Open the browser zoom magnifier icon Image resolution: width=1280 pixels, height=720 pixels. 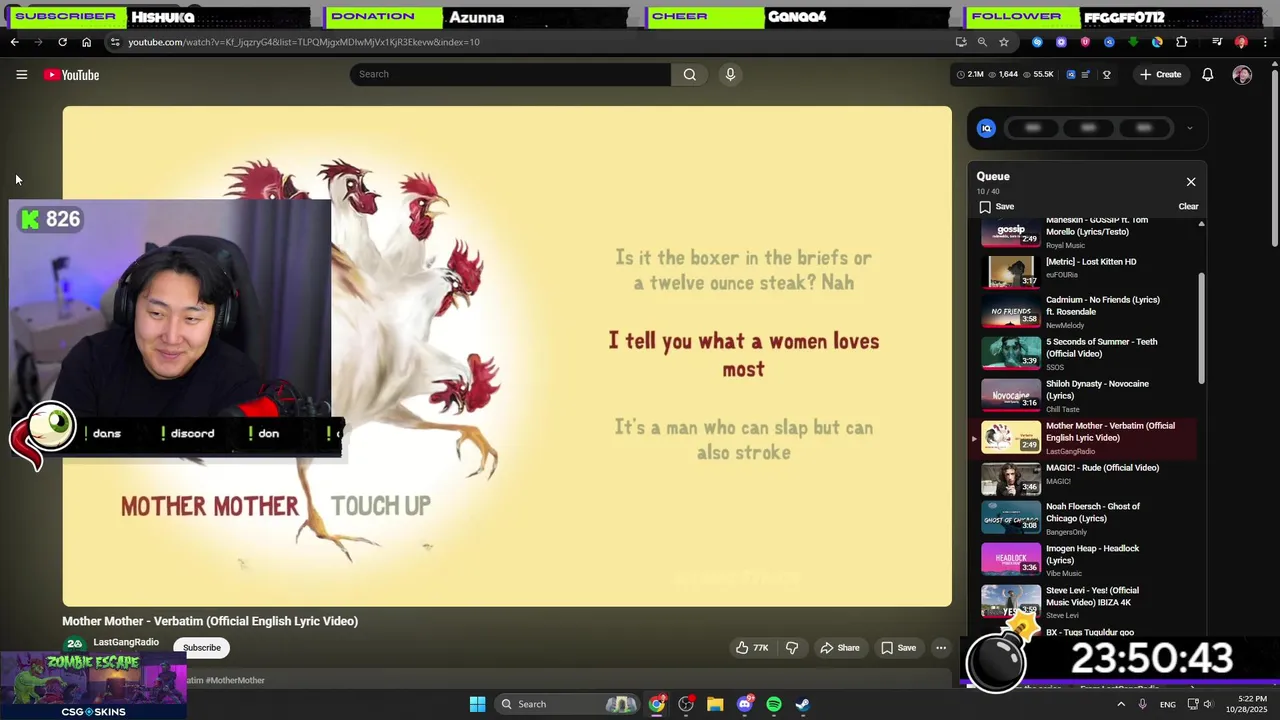[982, 42]
